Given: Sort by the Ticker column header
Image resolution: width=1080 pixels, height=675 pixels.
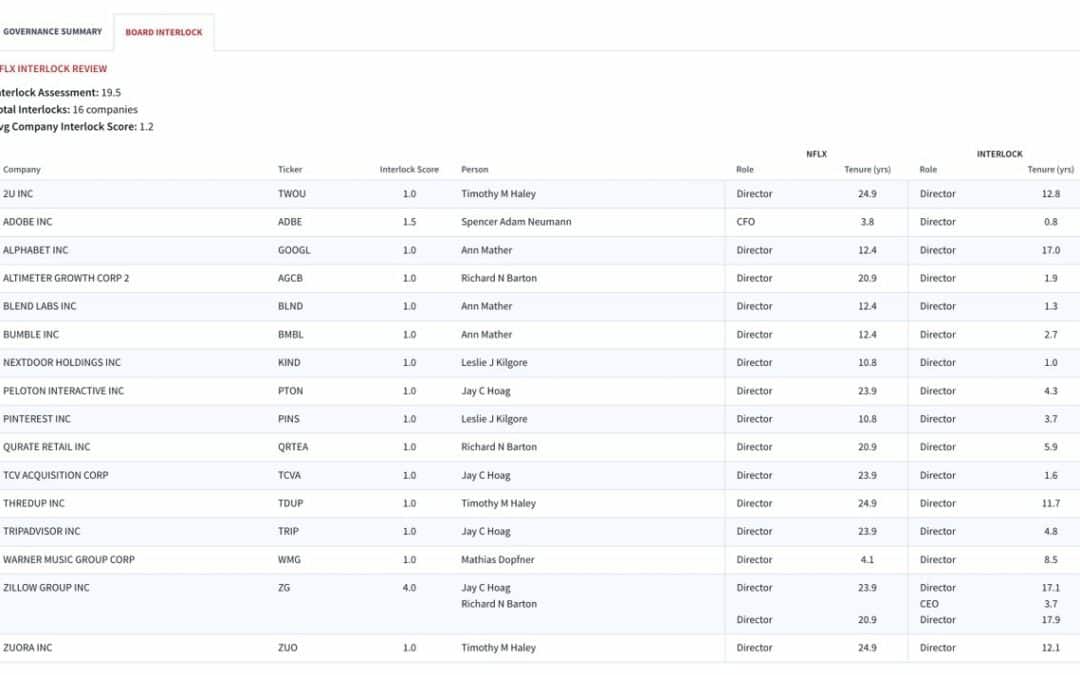Looking at the screenshot, I should (290, 169).
